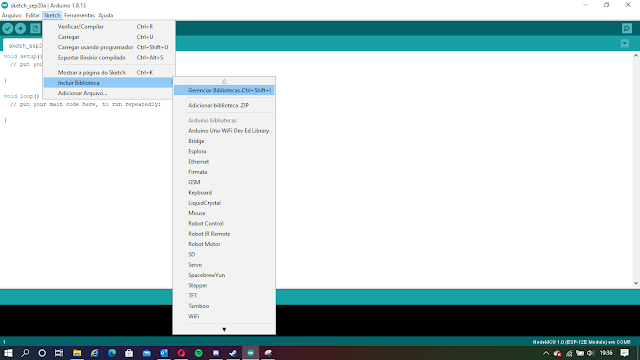The height and width of the screenshot is (360, 640).
Task: Open the Ferramentas menu
Action: tap(79, 15)
